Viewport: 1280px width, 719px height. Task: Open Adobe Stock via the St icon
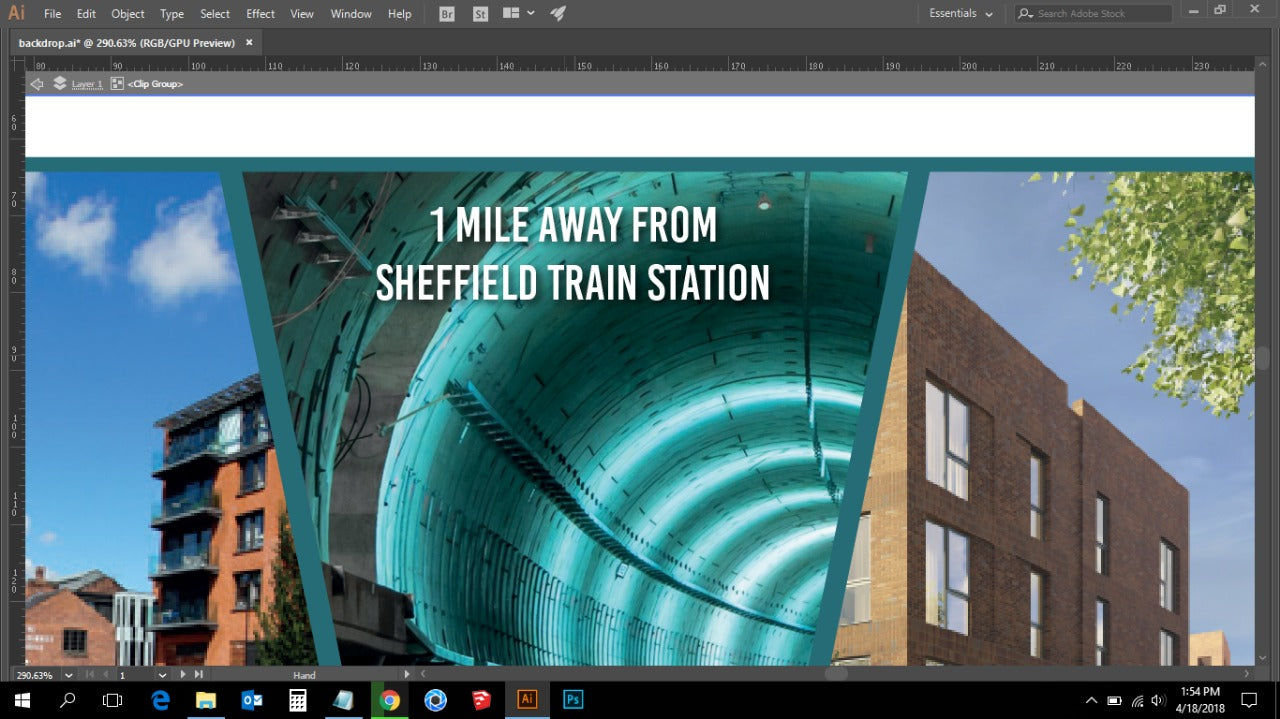480,14
